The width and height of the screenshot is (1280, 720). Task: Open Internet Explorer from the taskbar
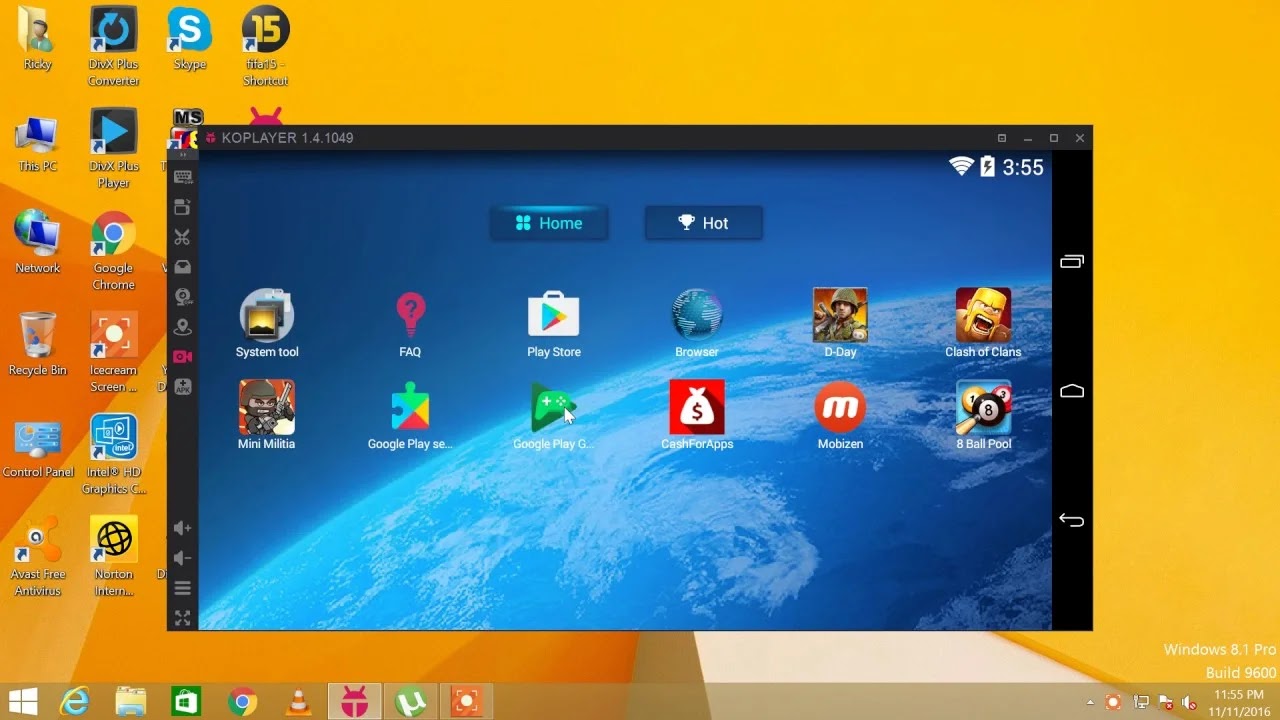click(75, 702)
